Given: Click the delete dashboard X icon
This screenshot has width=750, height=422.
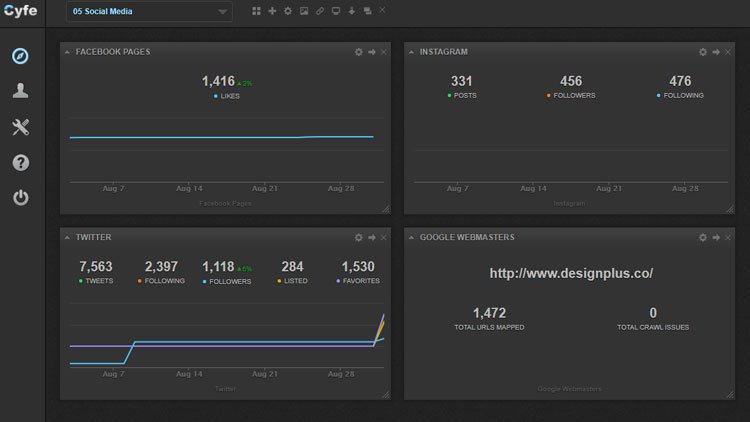Looking at the screenshot, I should point(382,10).
